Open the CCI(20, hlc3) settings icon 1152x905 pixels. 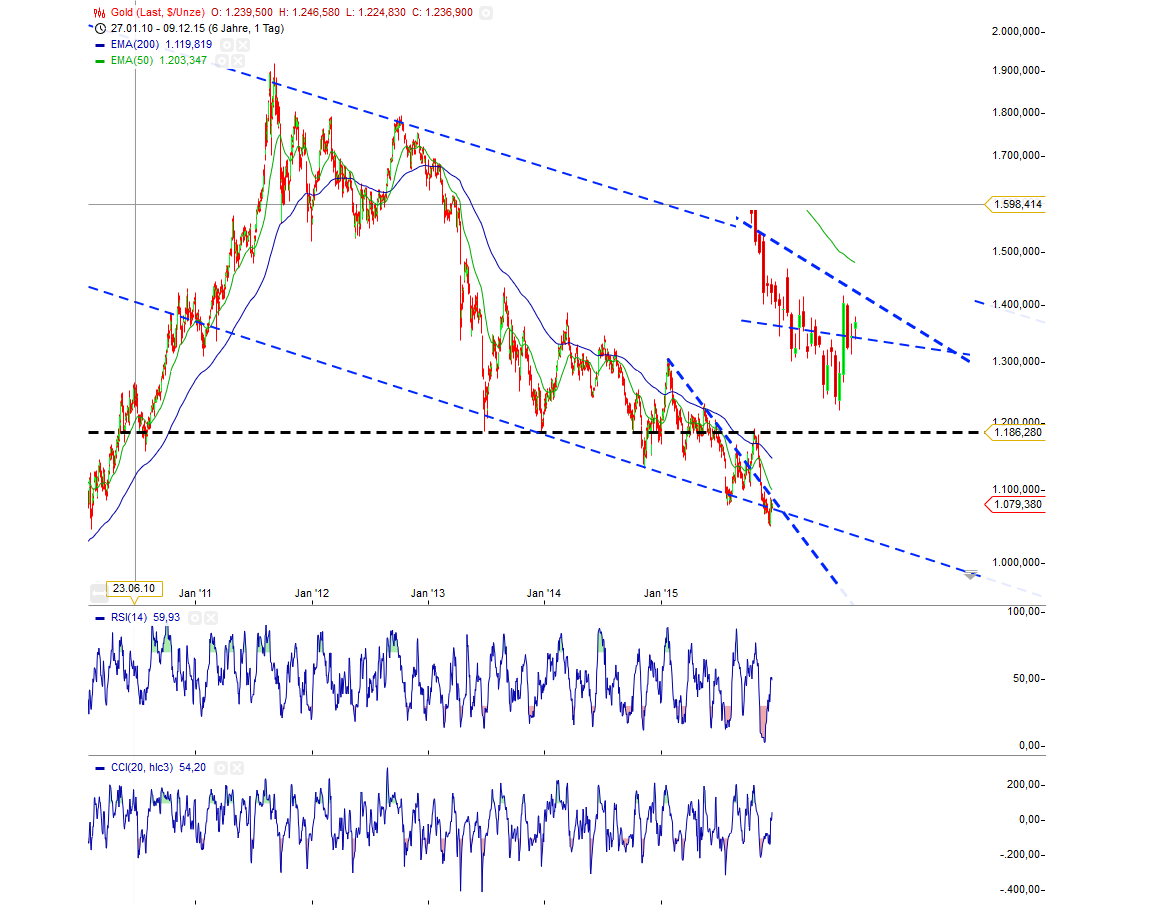tap(221, 768)
